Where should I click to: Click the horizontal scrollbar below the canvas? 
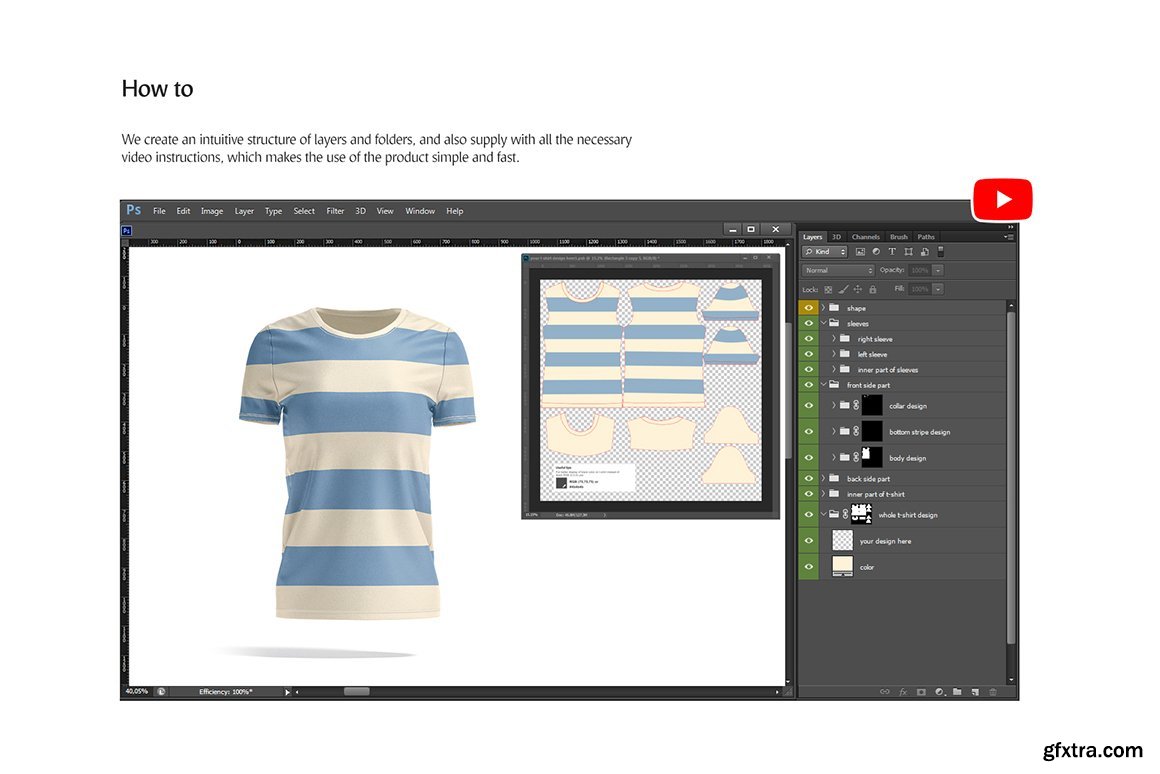[356, 691]
